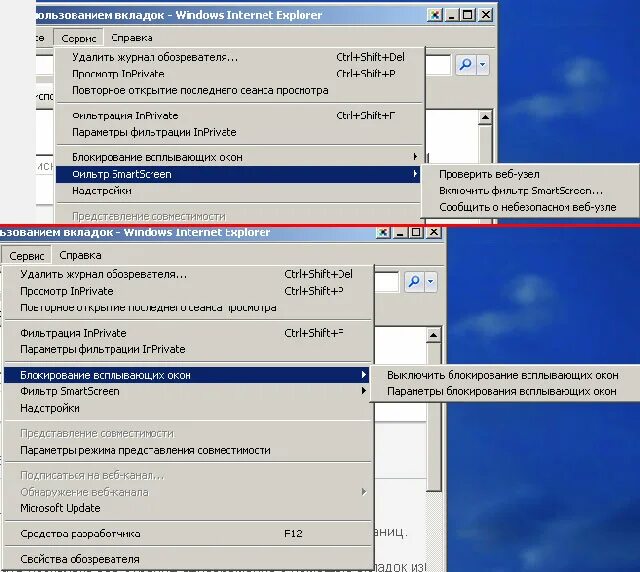
Task: Open Сервис menu in the bottom window
Action: pos(27,256)
